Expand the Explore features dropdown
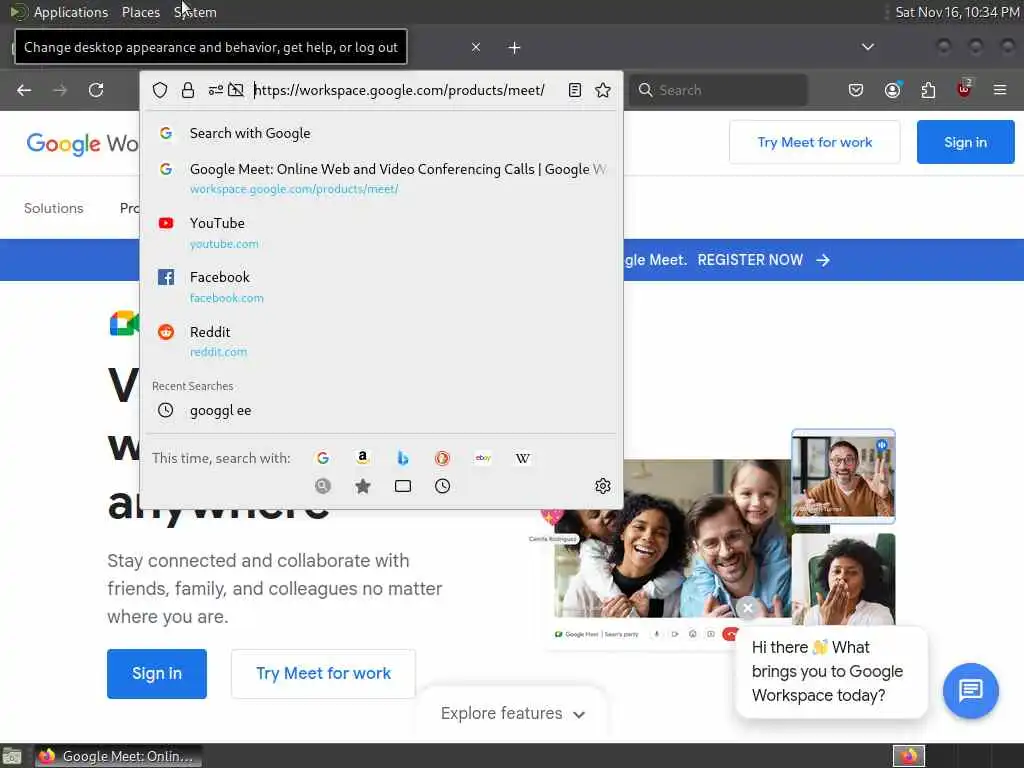Image resolution: width=1024 pixels, height=768 pixels. pyautogui.click(x=513, y=713)
